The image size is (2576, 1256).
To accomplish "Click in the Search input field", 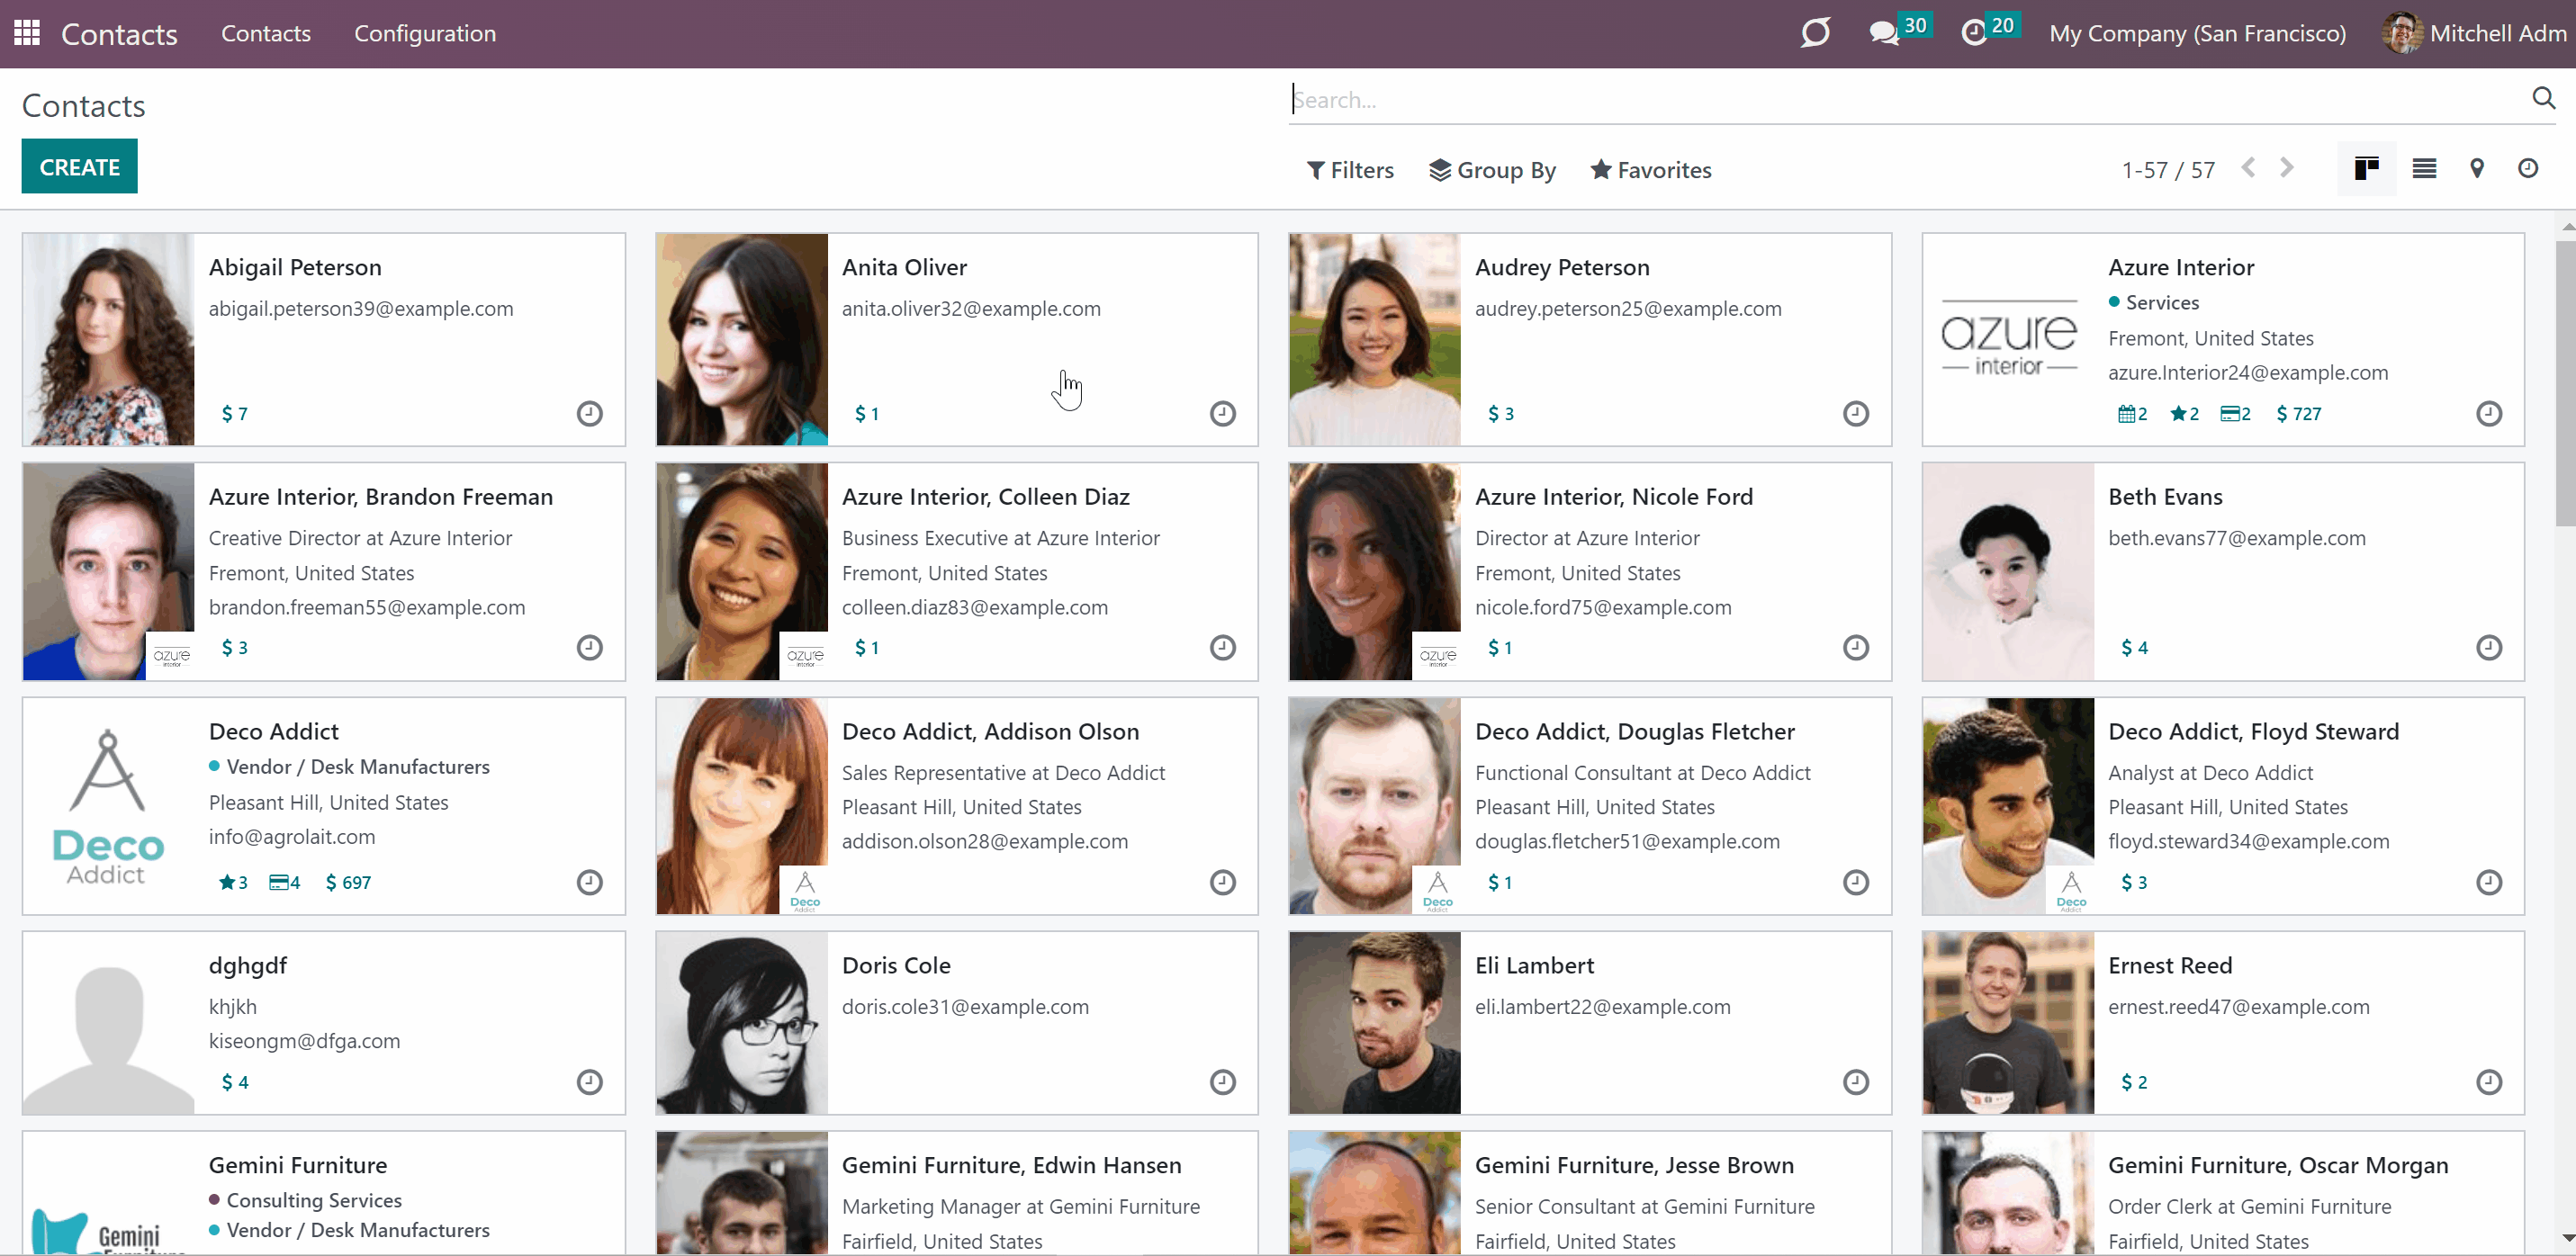I will tap(1906, 99).
